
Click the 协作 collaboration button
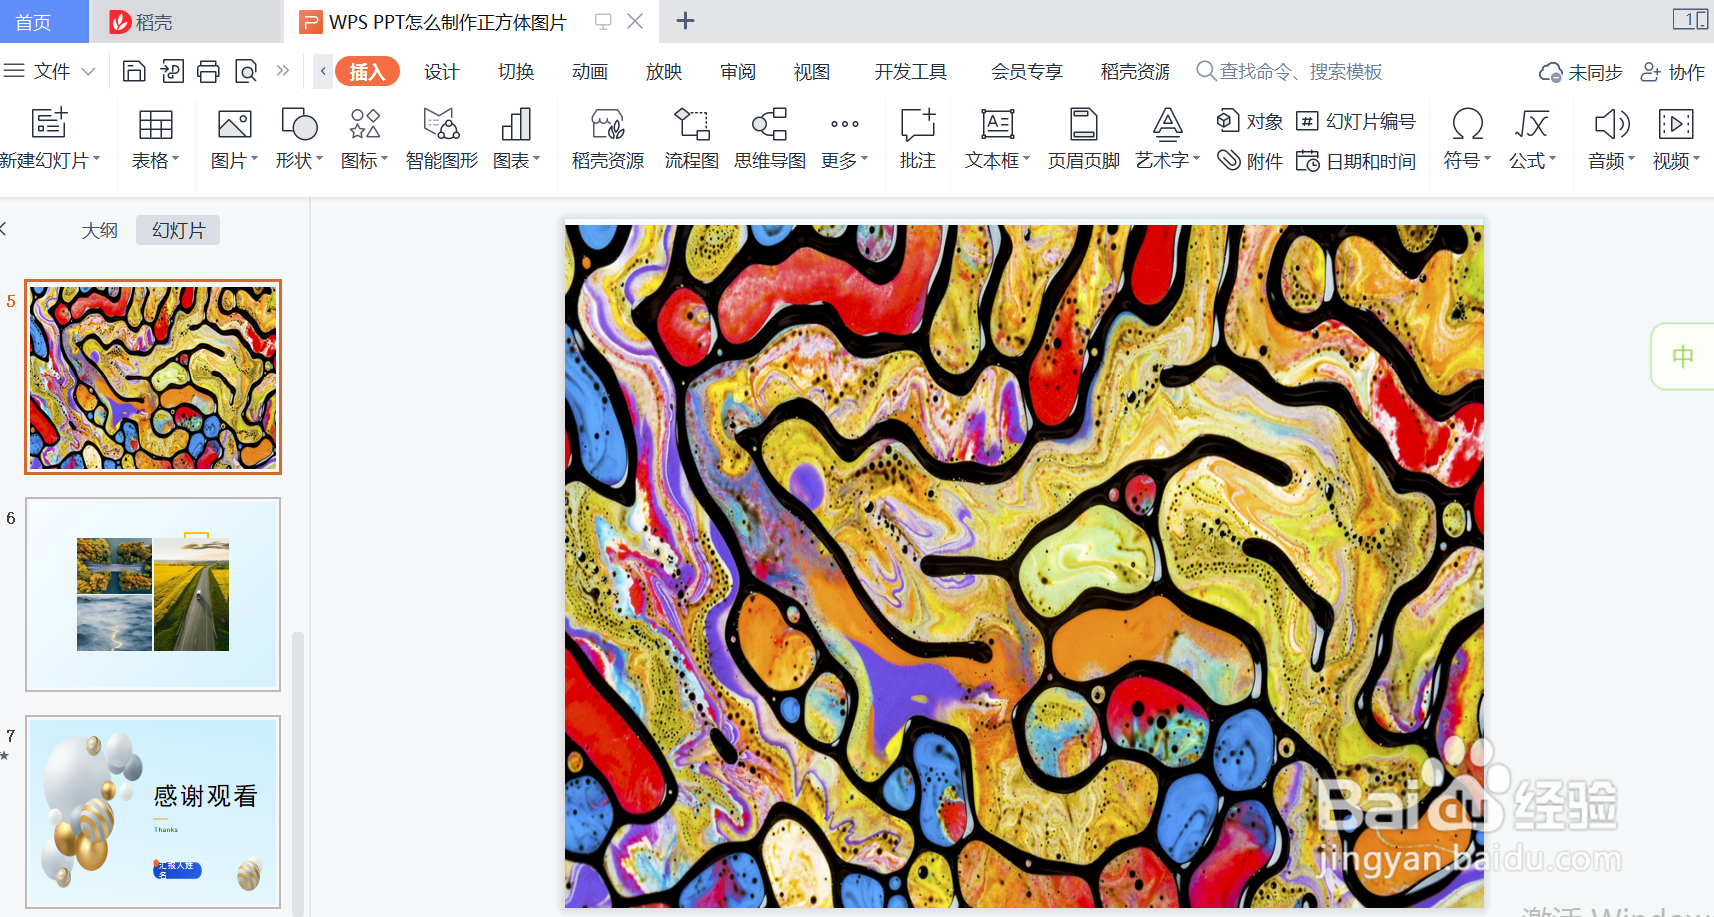[1673, 72]
